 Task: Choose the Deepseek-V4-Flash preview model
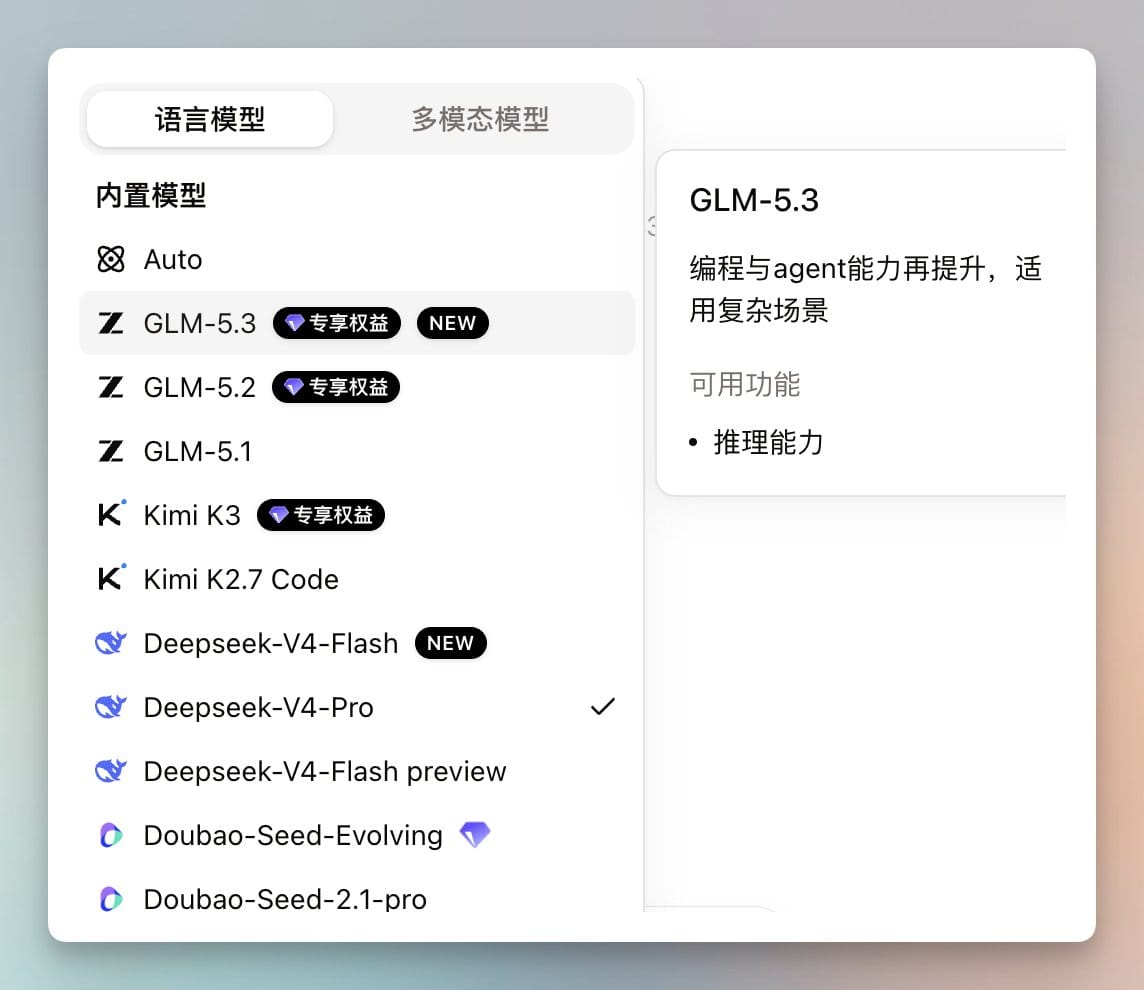point(357,771)
